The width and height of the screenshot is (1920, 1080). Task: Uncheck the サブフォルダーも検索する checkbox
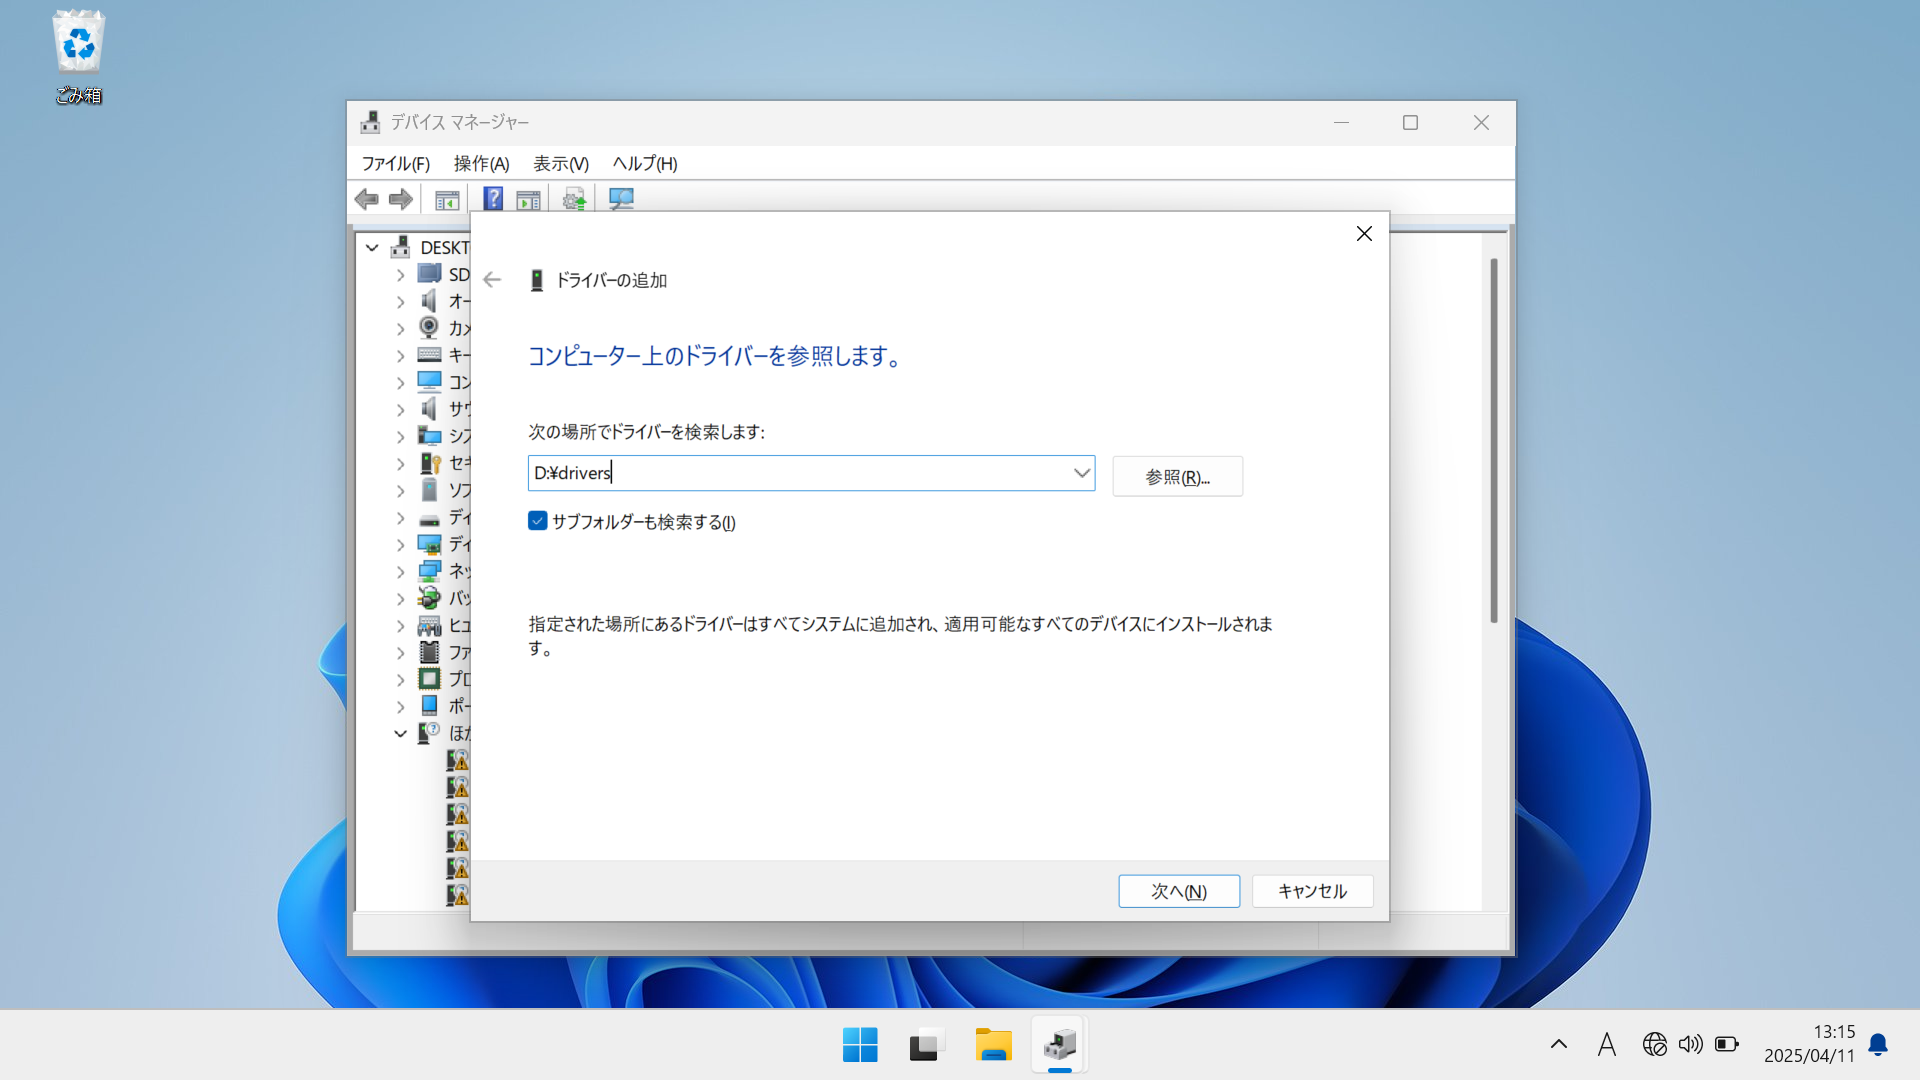(538, 521)
